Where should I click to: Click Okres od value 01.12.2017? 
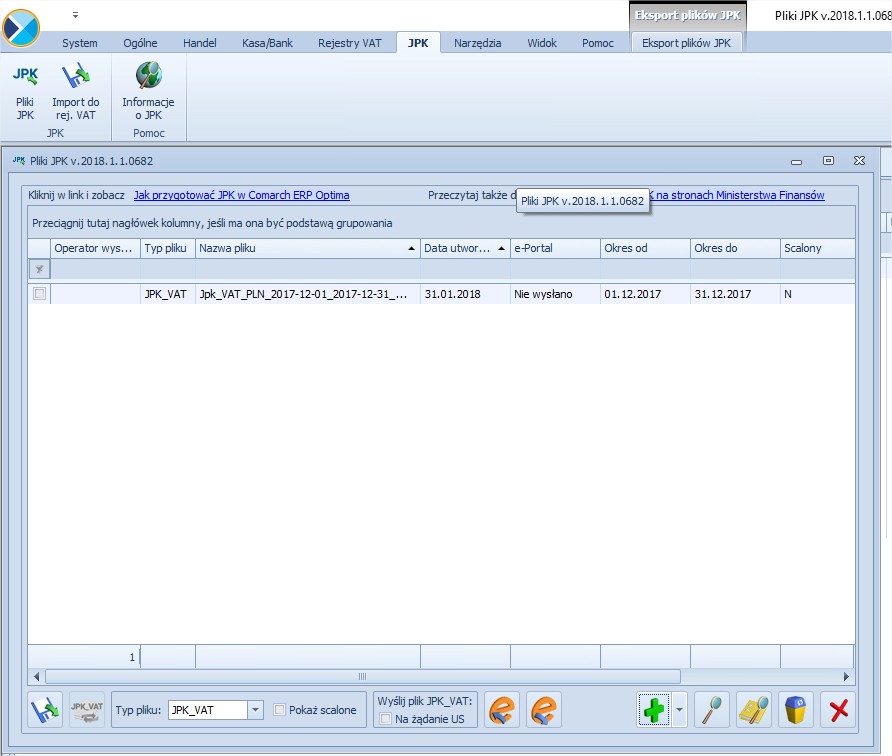point(645,294)
